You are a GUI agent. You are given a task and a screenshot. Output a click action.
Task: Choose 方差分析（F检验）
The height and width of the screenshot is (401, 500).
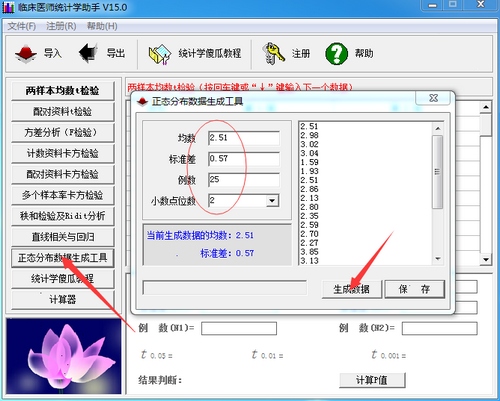click(63, 133)
